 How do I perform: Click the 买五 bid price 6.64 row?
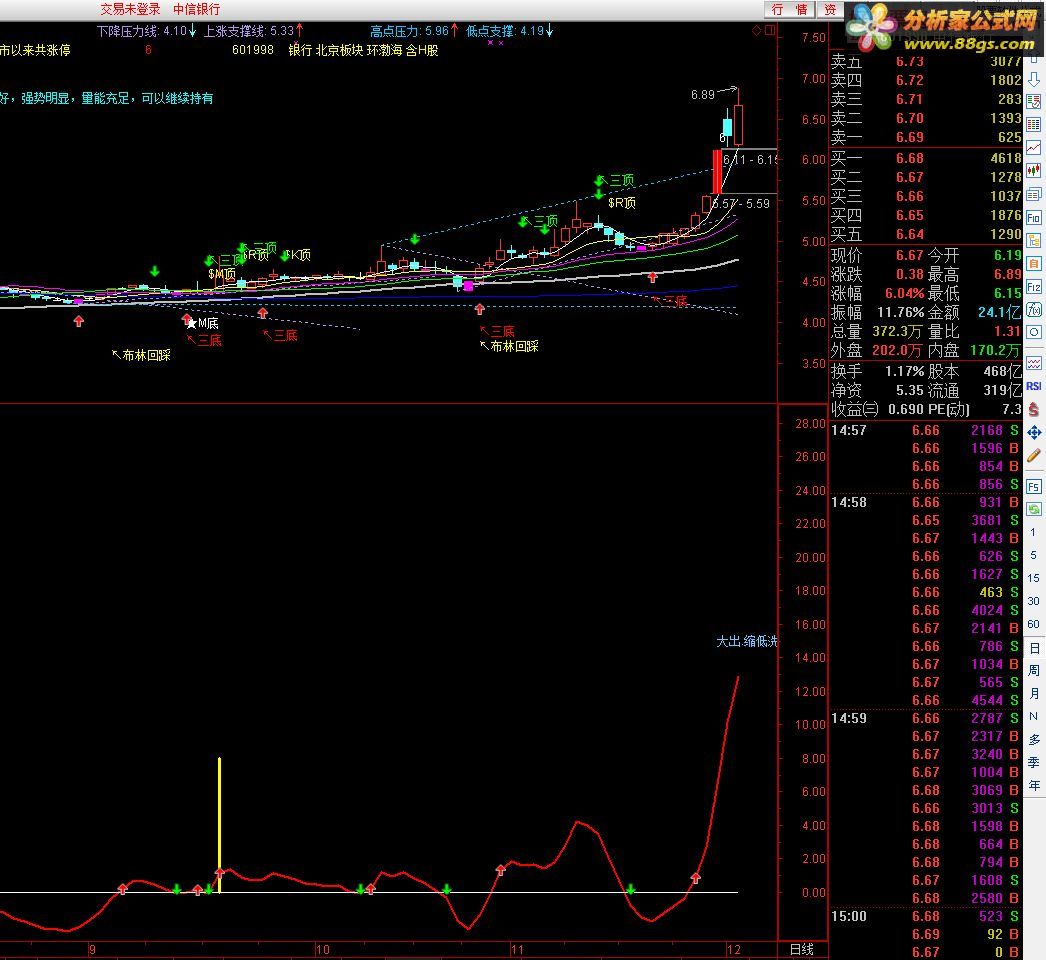(x=926, y=235)
